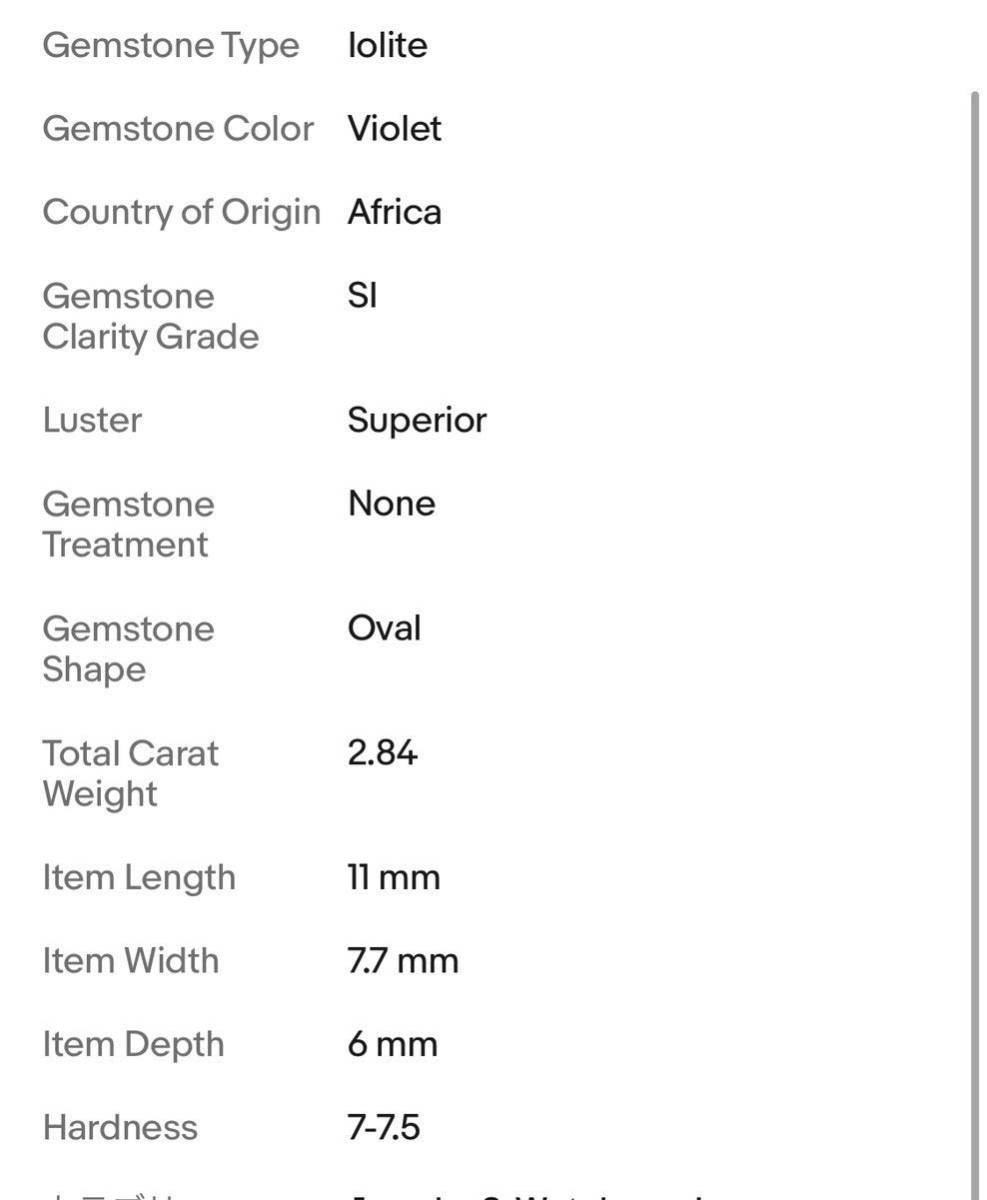Select the 11 mm item length value
Screen dimensions: 987x1200
pos(393,878)
